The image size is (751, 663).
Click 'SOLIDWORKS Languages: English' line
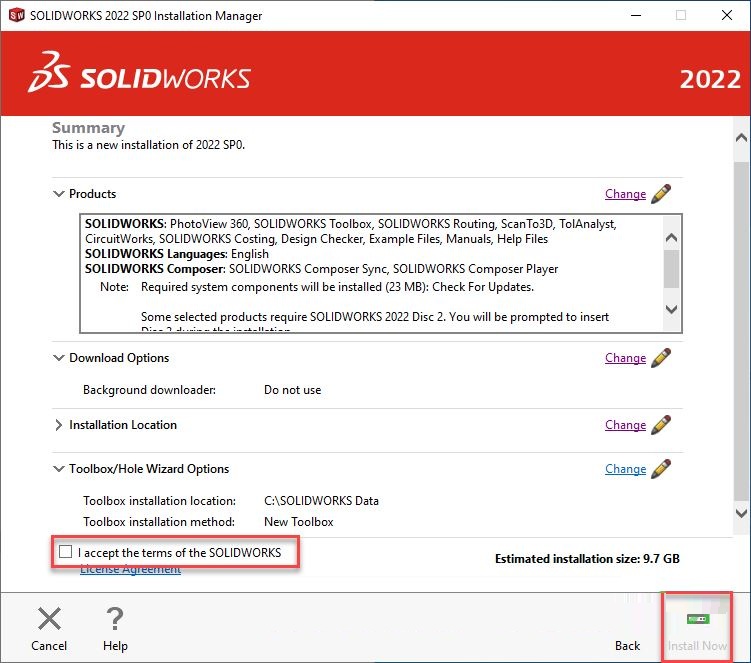pos(177,254)
